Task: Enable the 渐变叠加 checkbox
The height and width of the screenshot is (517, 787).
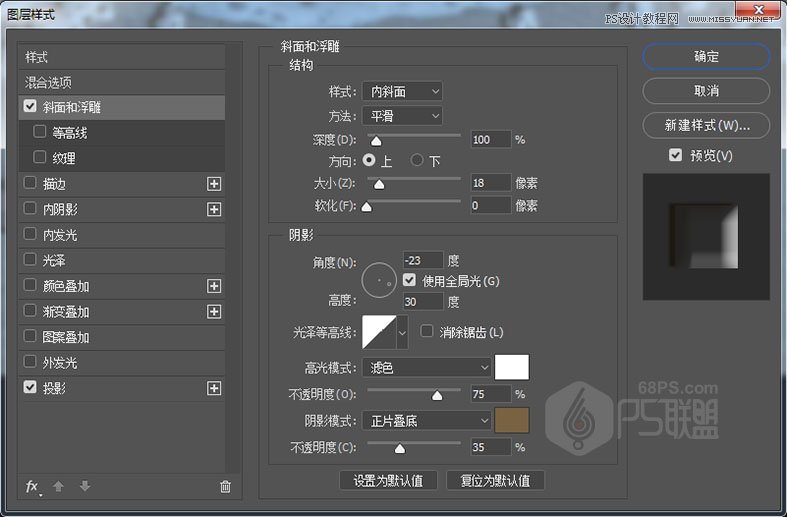Action: point(30,311)
